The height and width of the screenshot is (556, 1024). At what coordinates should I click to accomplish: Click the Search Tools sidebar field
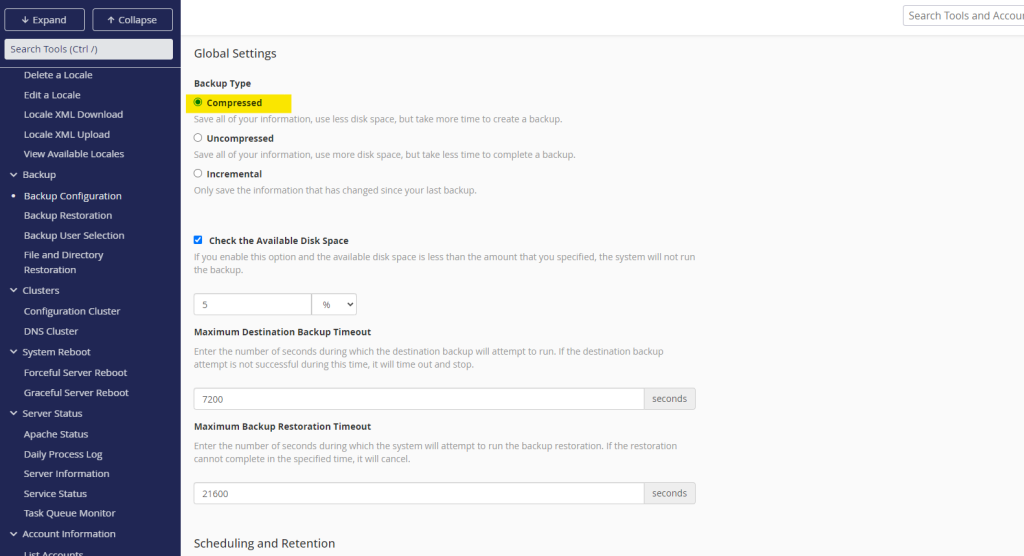89,49
